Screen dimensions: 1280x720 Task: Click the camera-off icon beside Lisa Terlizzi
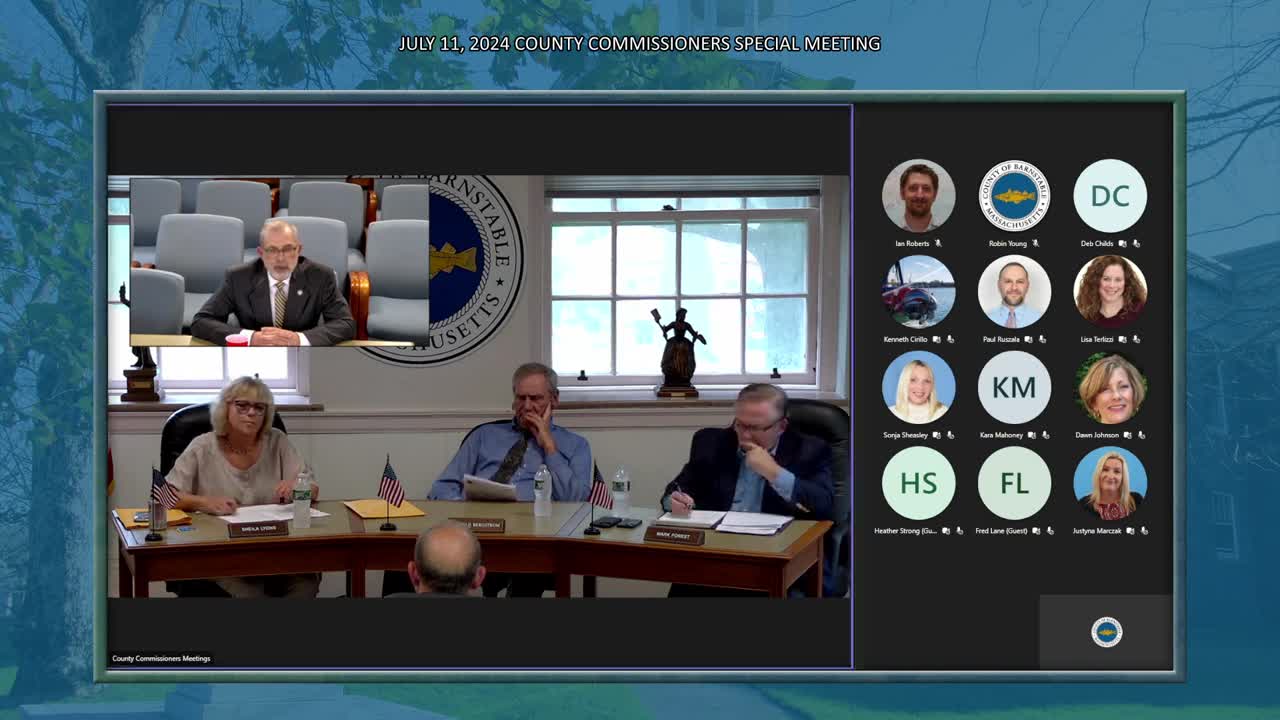coord(1123,339)
